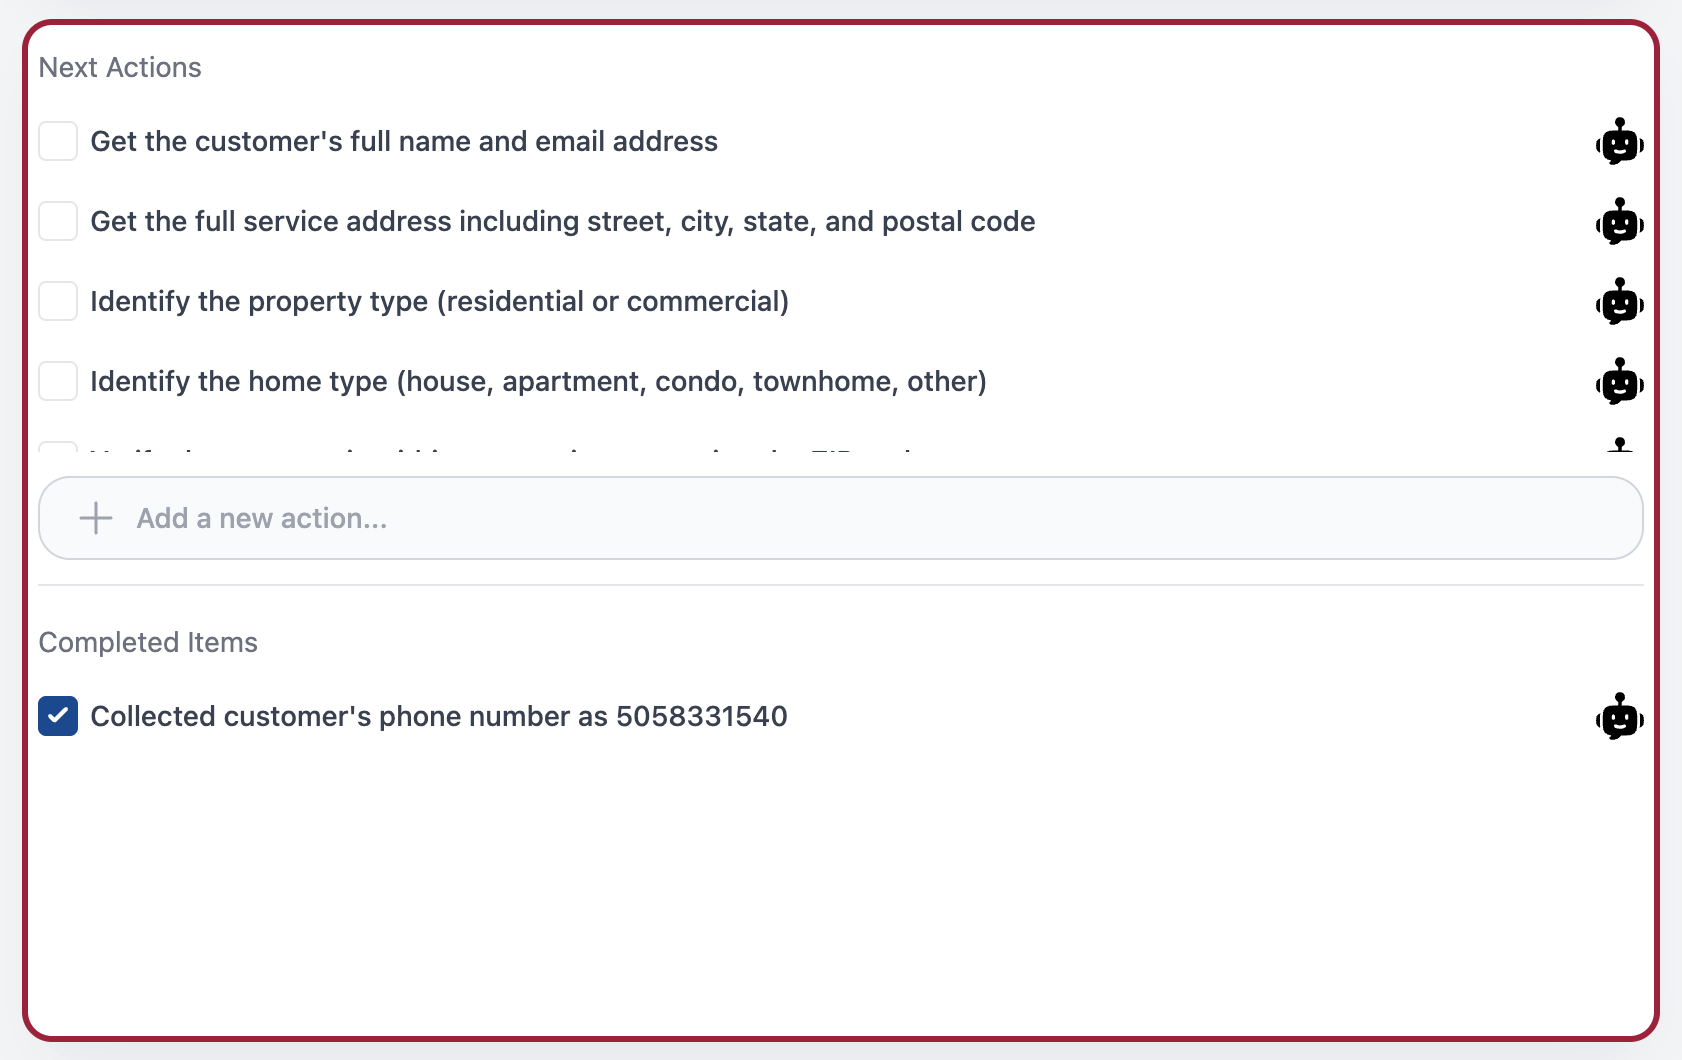Click the 'Collected customer's phone number' completed text
This screenshot has height=1060, width=1682.
(x=439, y=717)
